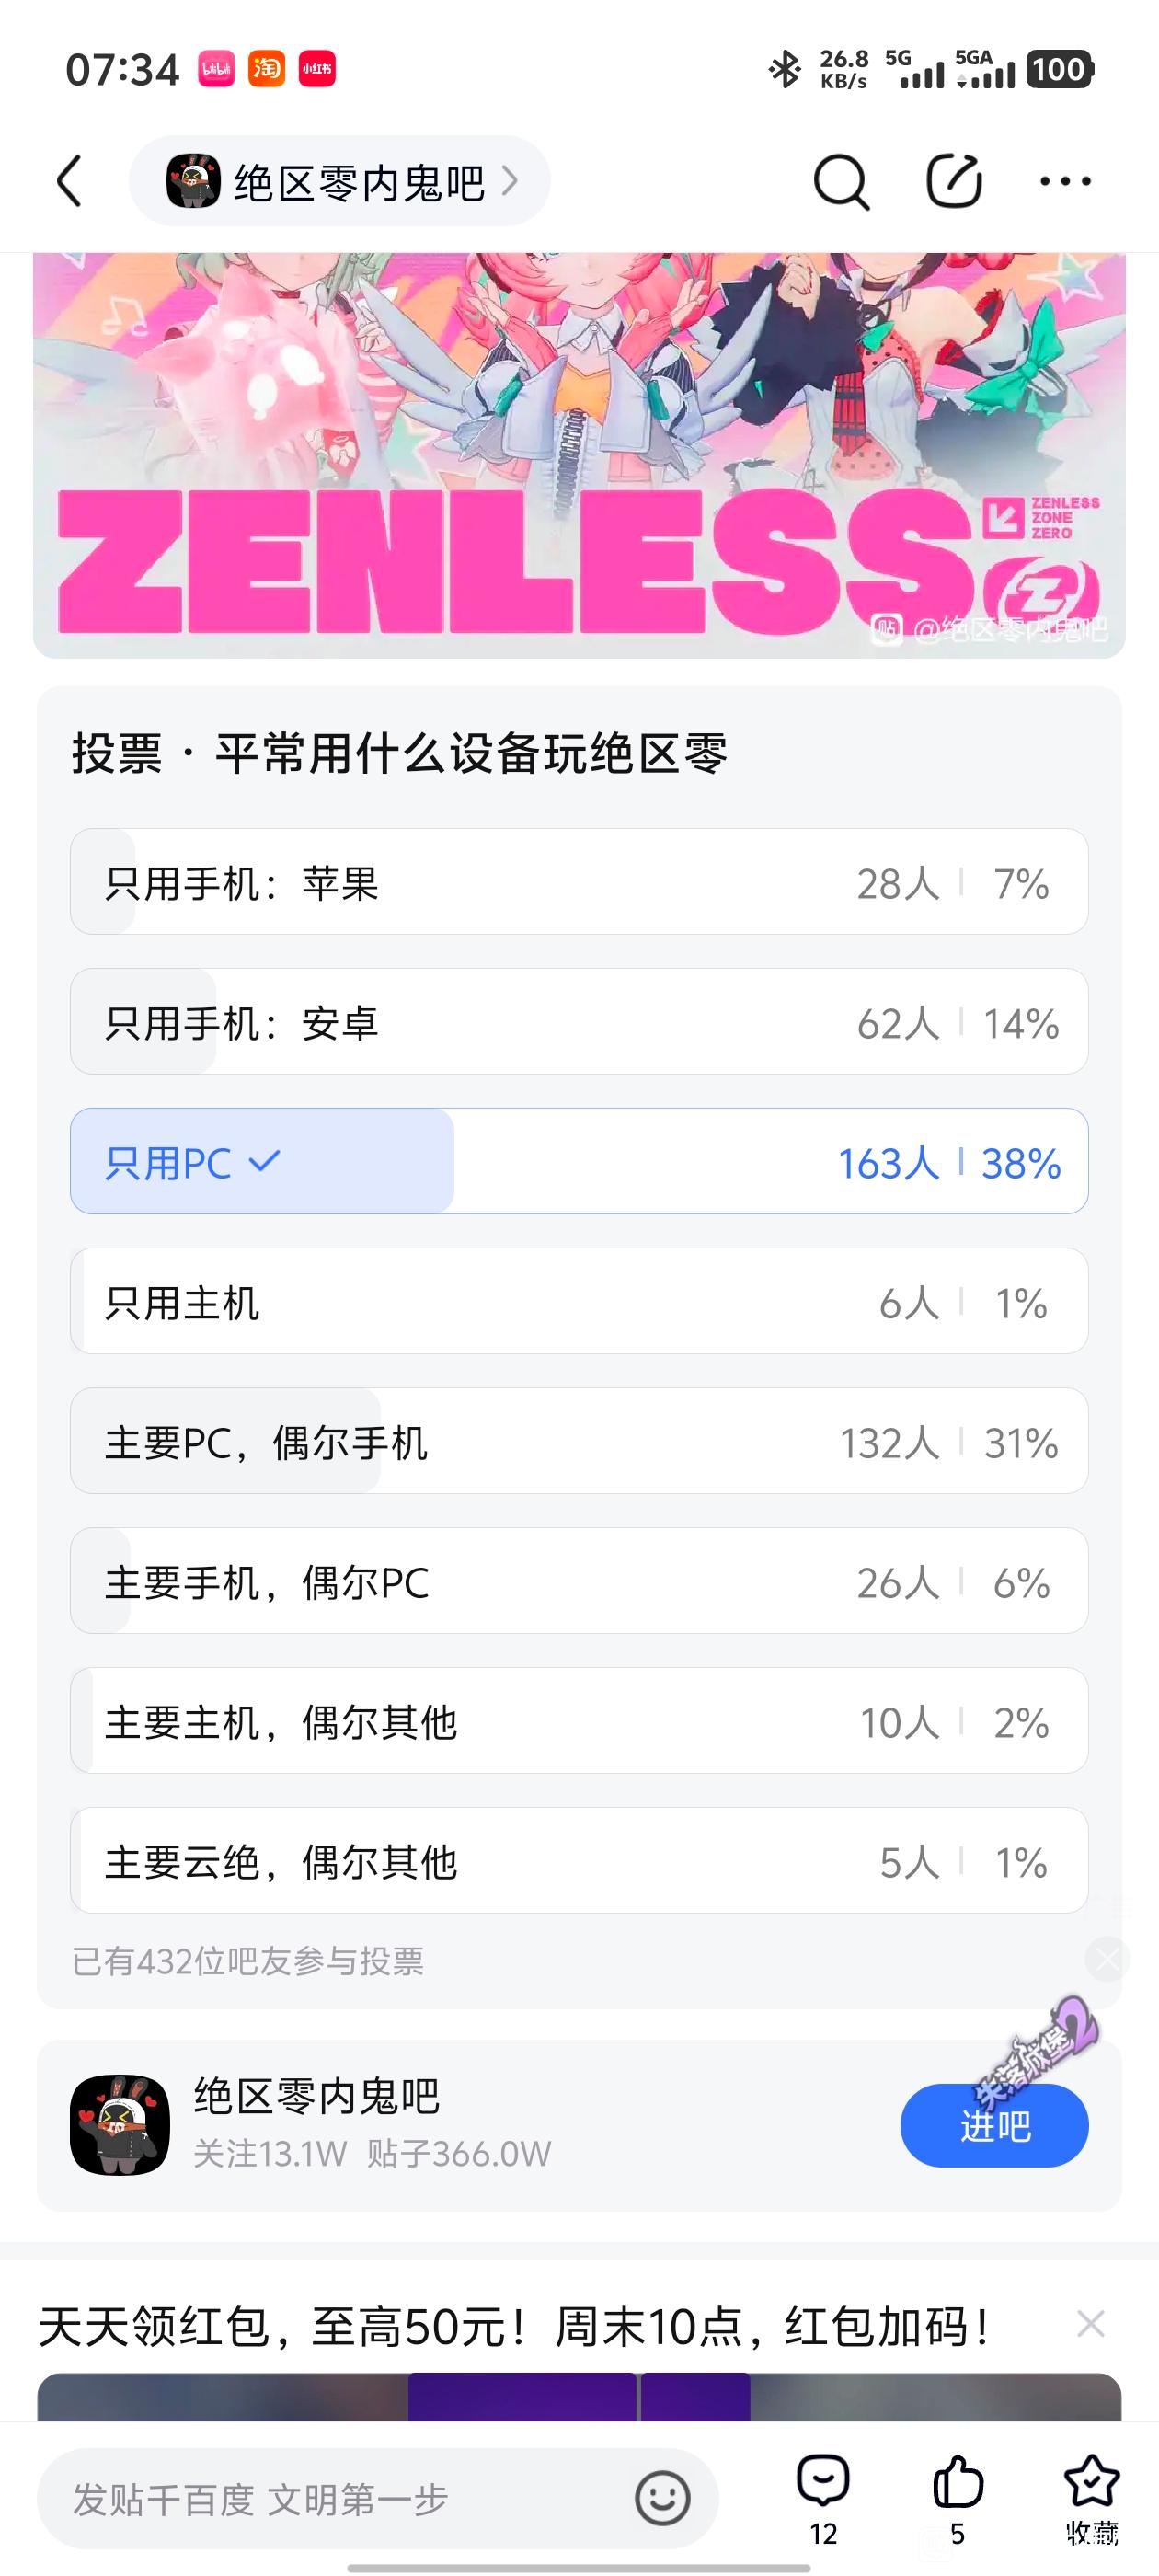Choose poll option 主要云绝，偶尔其他
This screenshot has height=2576, width=1159.
coord(579,1861)
